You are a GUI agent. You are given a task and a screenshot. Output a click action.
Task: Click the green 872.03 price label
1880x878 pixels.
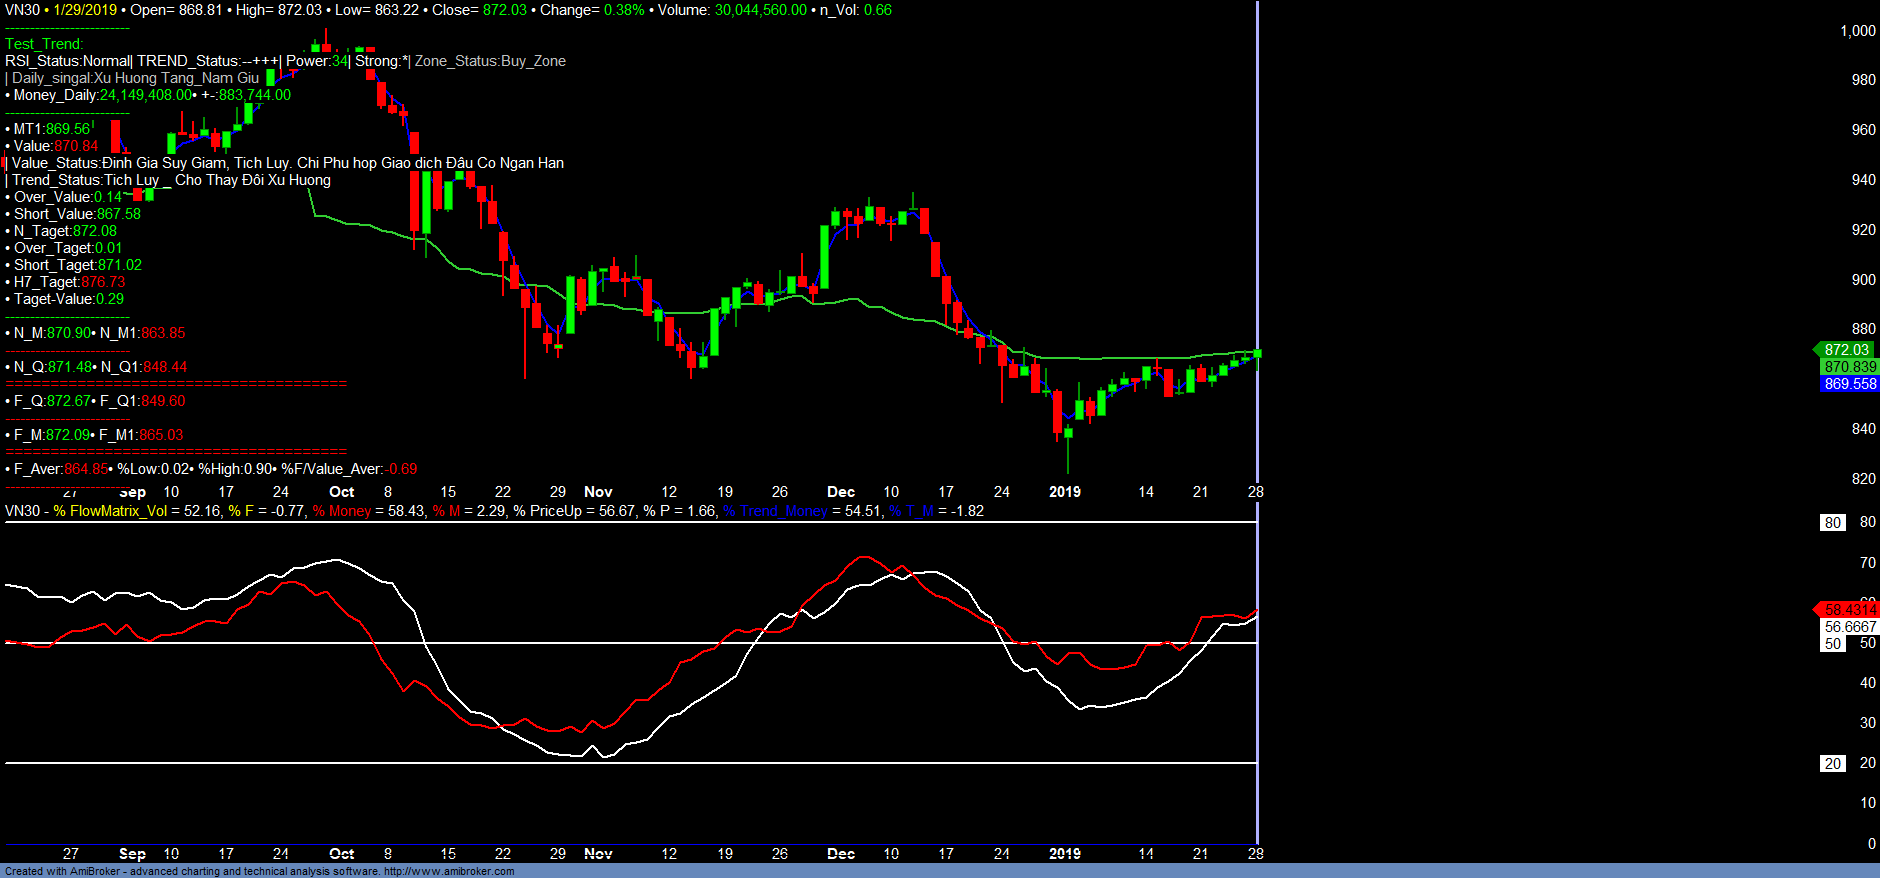[1846, 350]
